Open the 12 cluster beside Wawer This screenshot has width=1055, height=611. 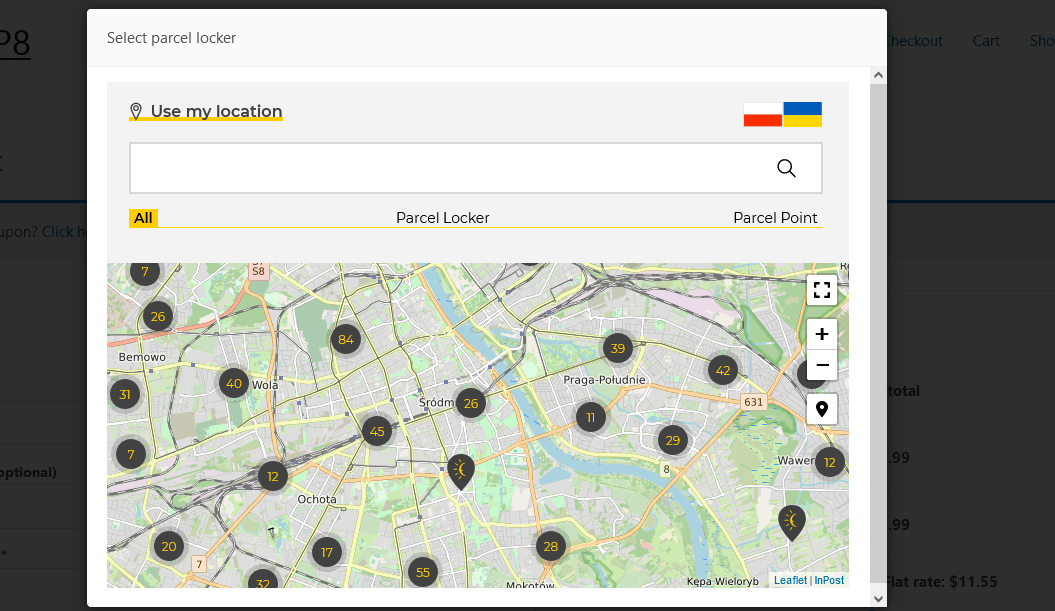click(x=830, y=462)
